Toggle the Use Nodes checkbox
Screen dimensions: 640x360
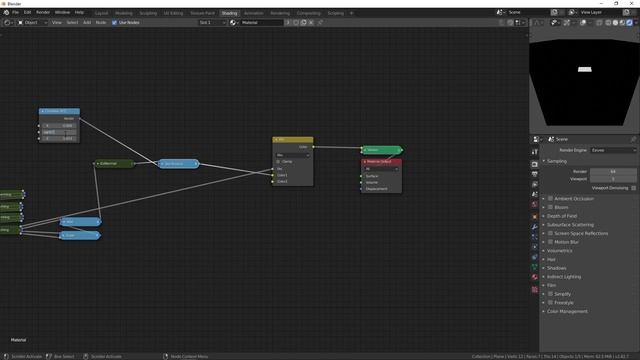tap(114, 22)
